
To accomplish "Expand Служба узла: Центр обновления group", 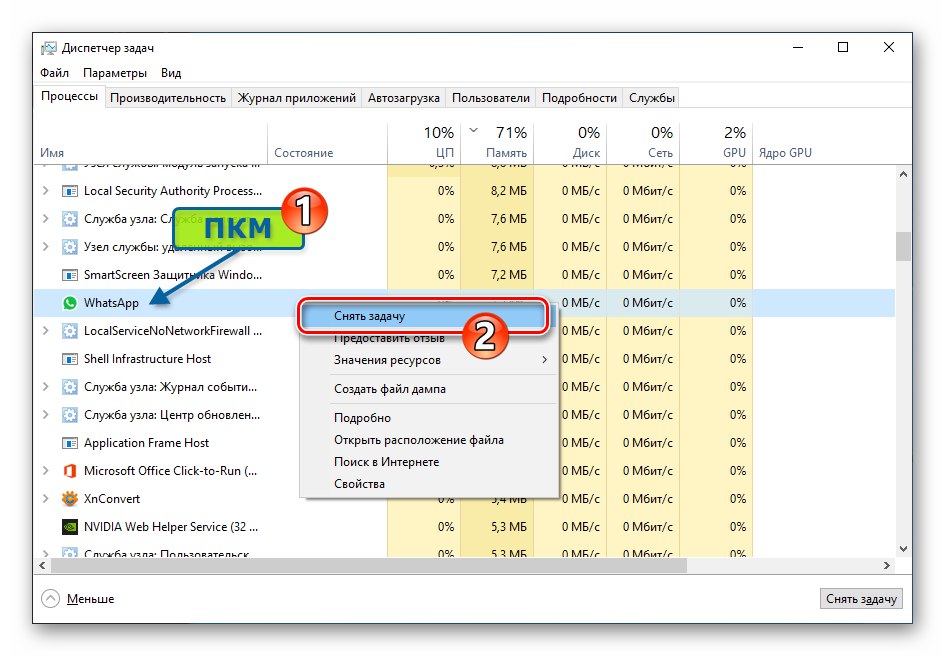I will [x=46, y=415].
